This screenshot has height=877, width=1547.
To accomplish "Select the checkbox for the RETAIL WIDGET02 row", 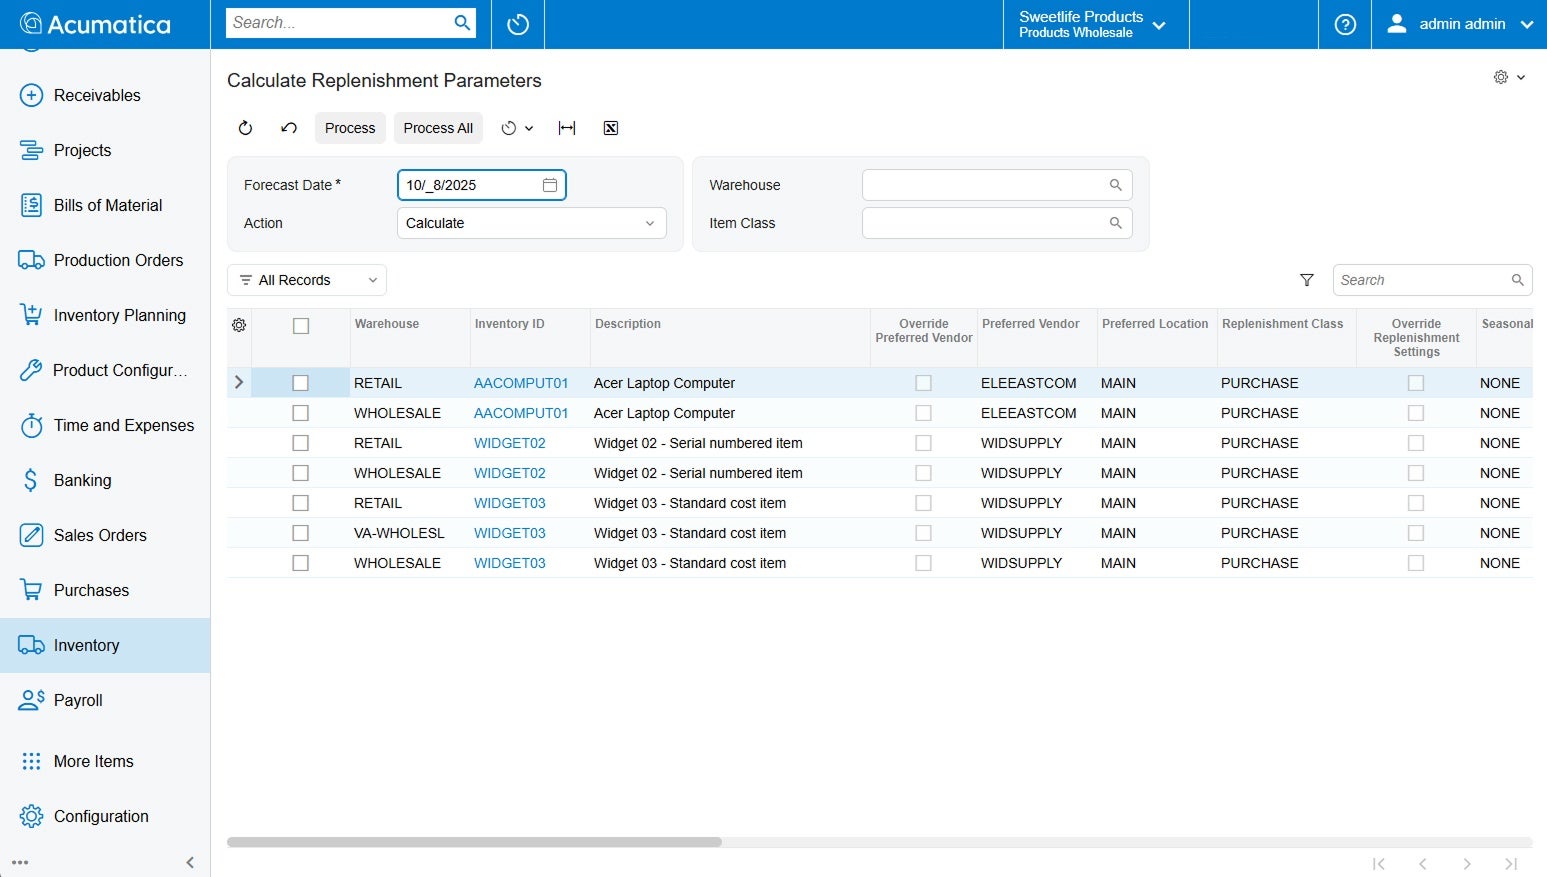I will click(301, 442).
